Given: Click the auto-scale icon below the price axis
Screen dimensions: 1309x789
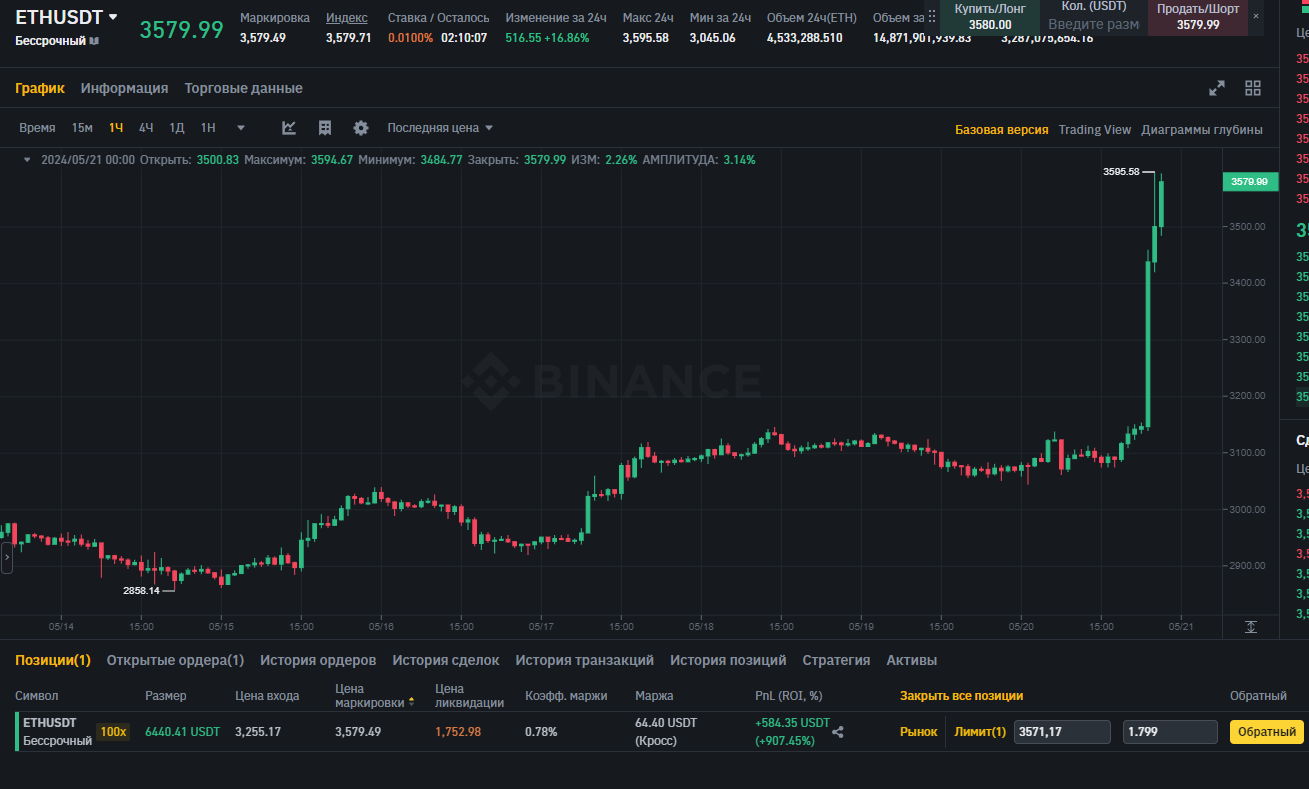Looking at the screenshot, I should (x=1251, y=627).
